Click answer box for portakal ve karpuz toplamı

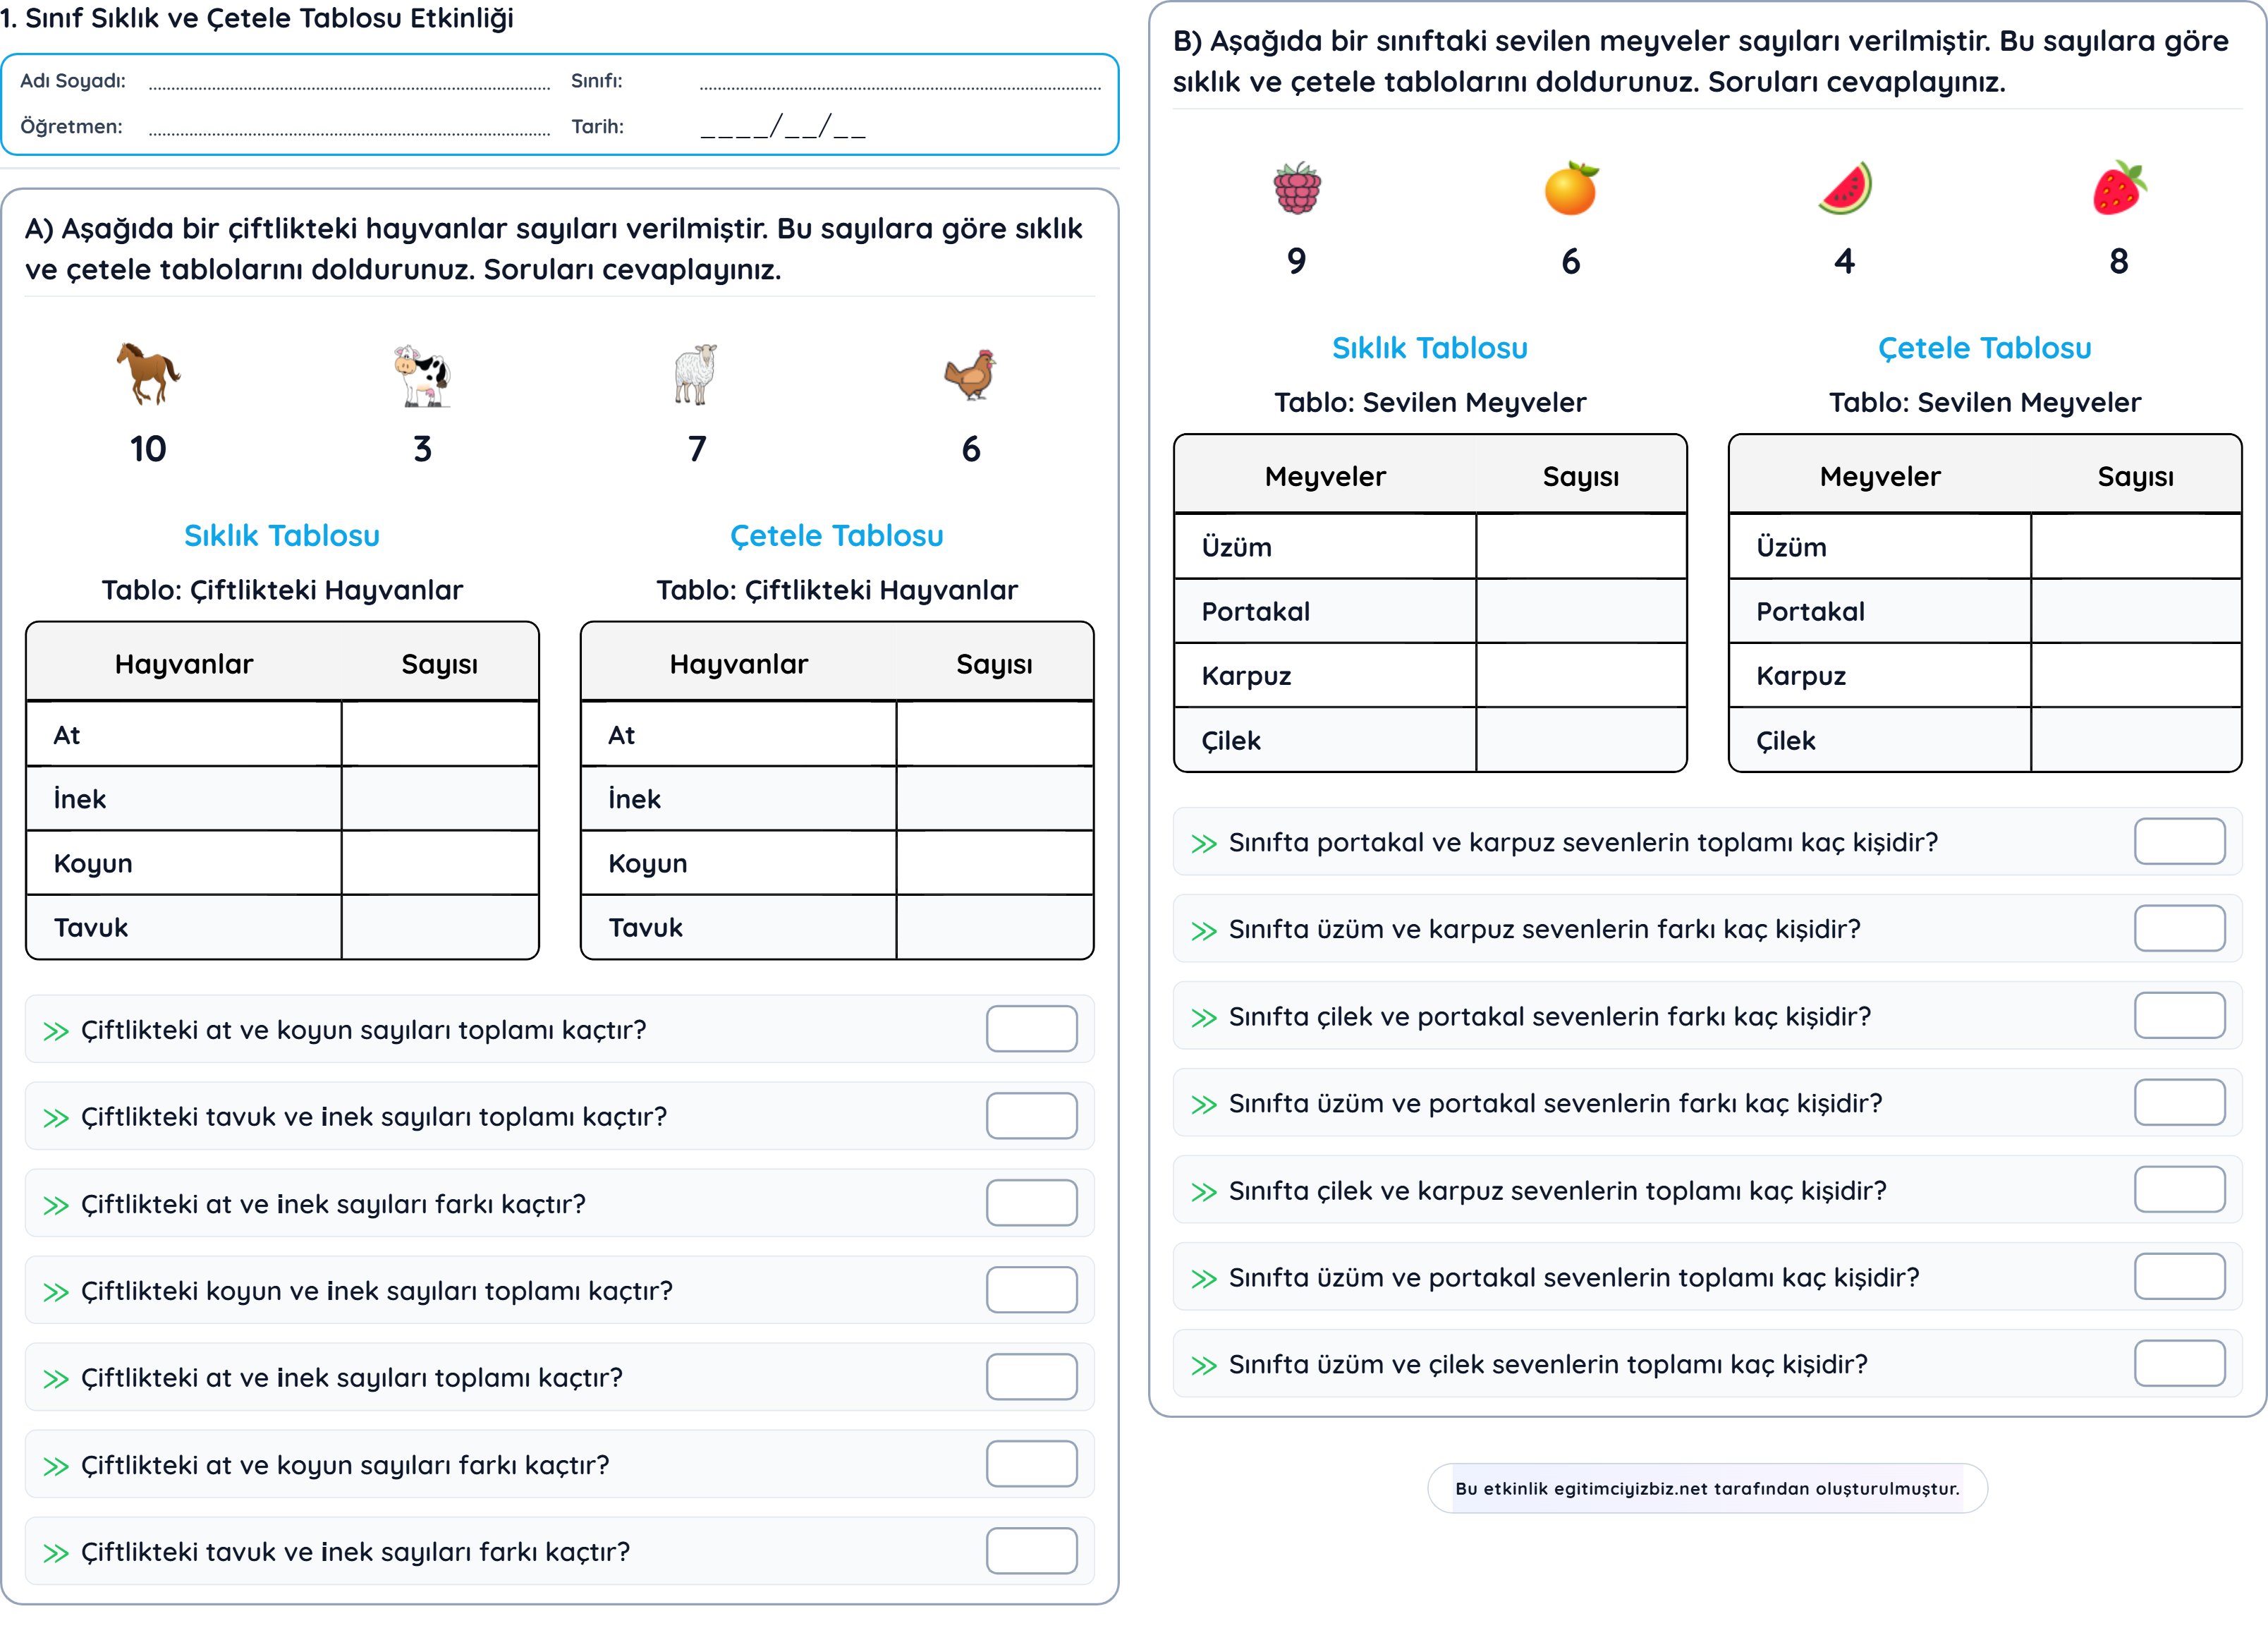pyautogui.click(x=2179, y=841)
